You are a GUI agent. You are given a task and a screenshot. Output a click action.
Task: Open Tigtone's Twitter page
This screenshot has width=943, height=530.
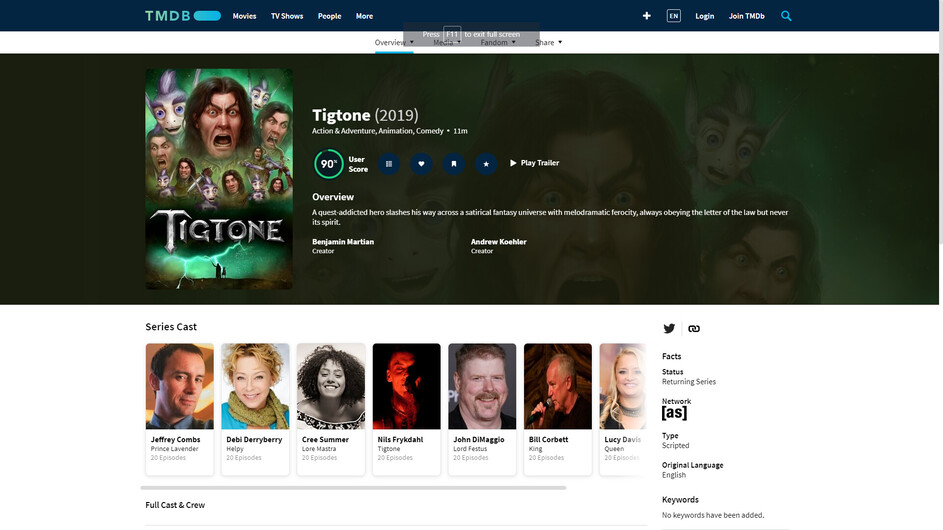669,328
